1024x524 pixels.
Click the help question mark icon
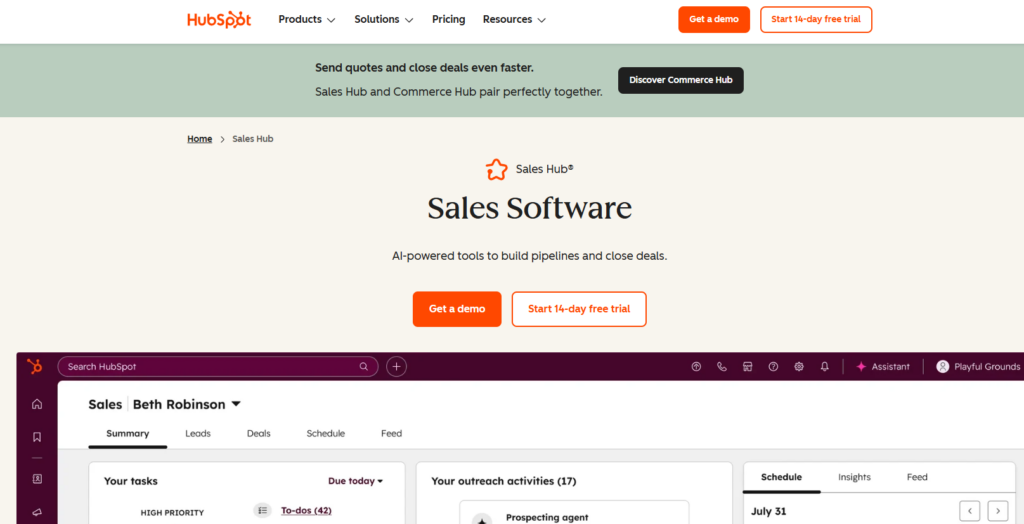[773, 367]
